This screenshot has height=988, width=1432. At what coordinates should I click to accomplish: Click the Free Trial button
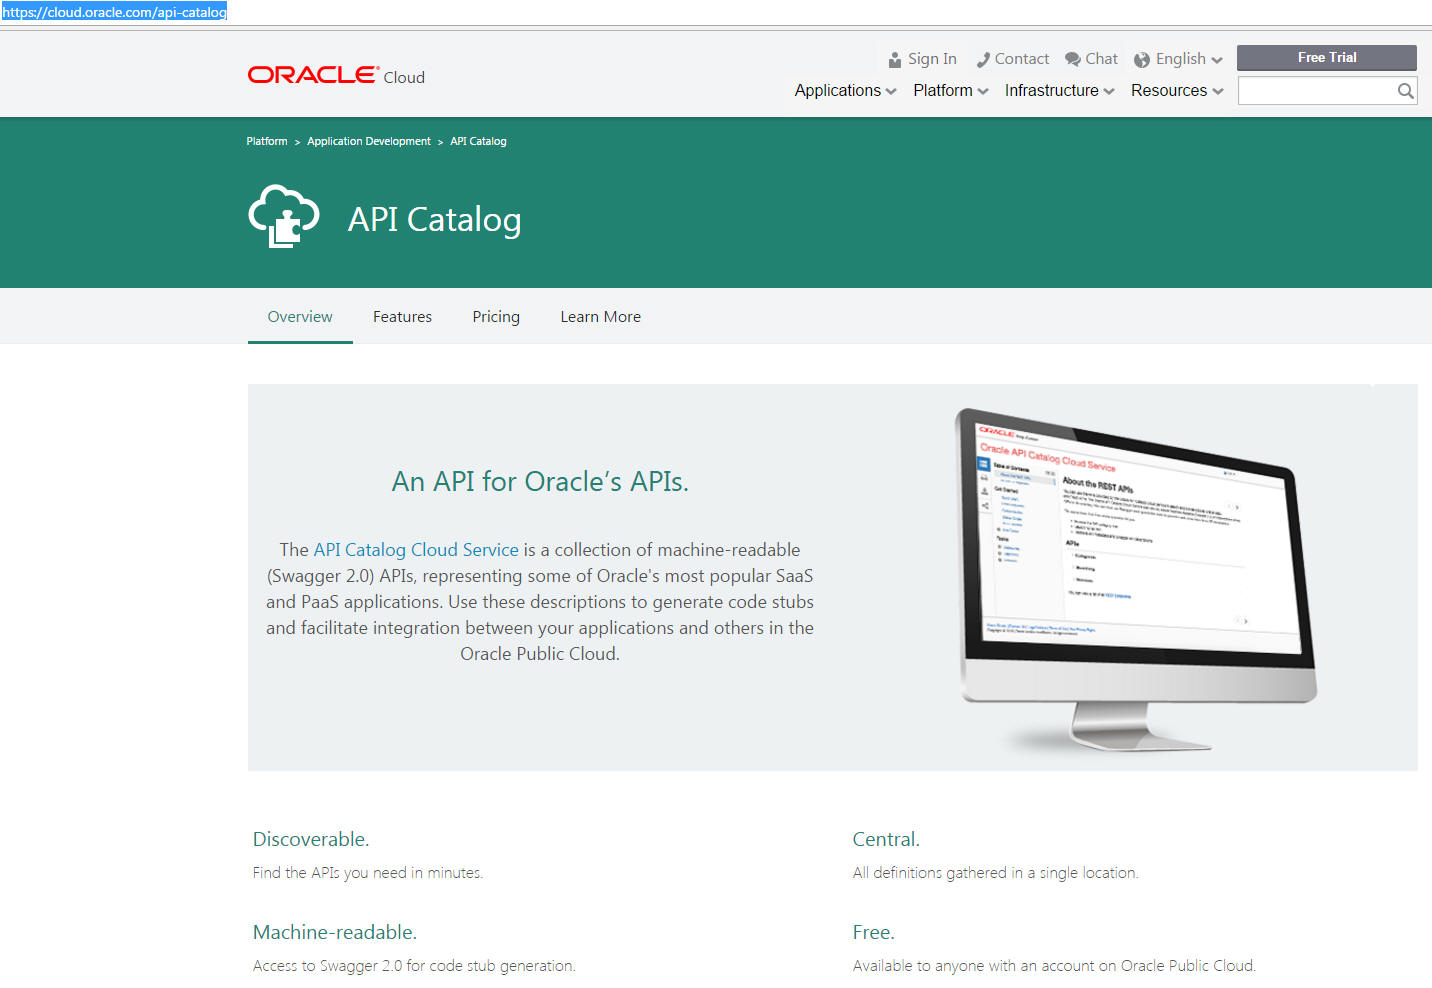pos(1327,58)
